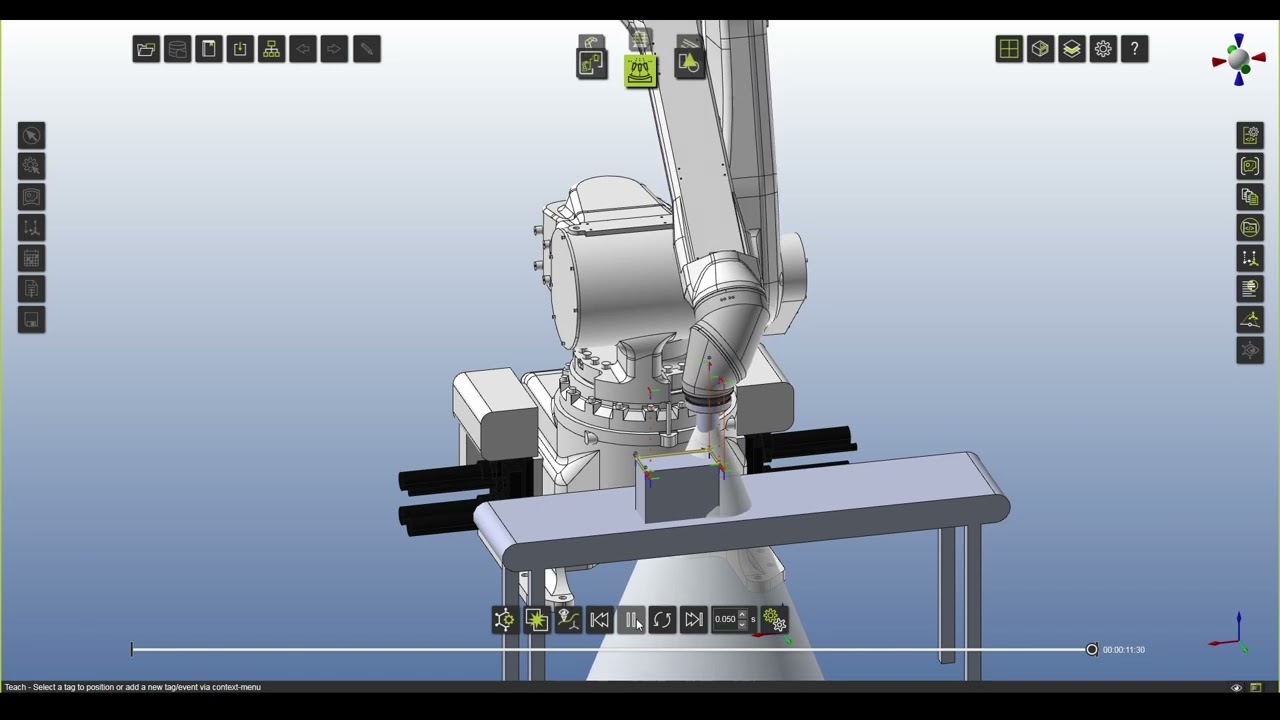Click the right arrow redo icon
This screenshot has height=720, width=1280.
point(334,49)
